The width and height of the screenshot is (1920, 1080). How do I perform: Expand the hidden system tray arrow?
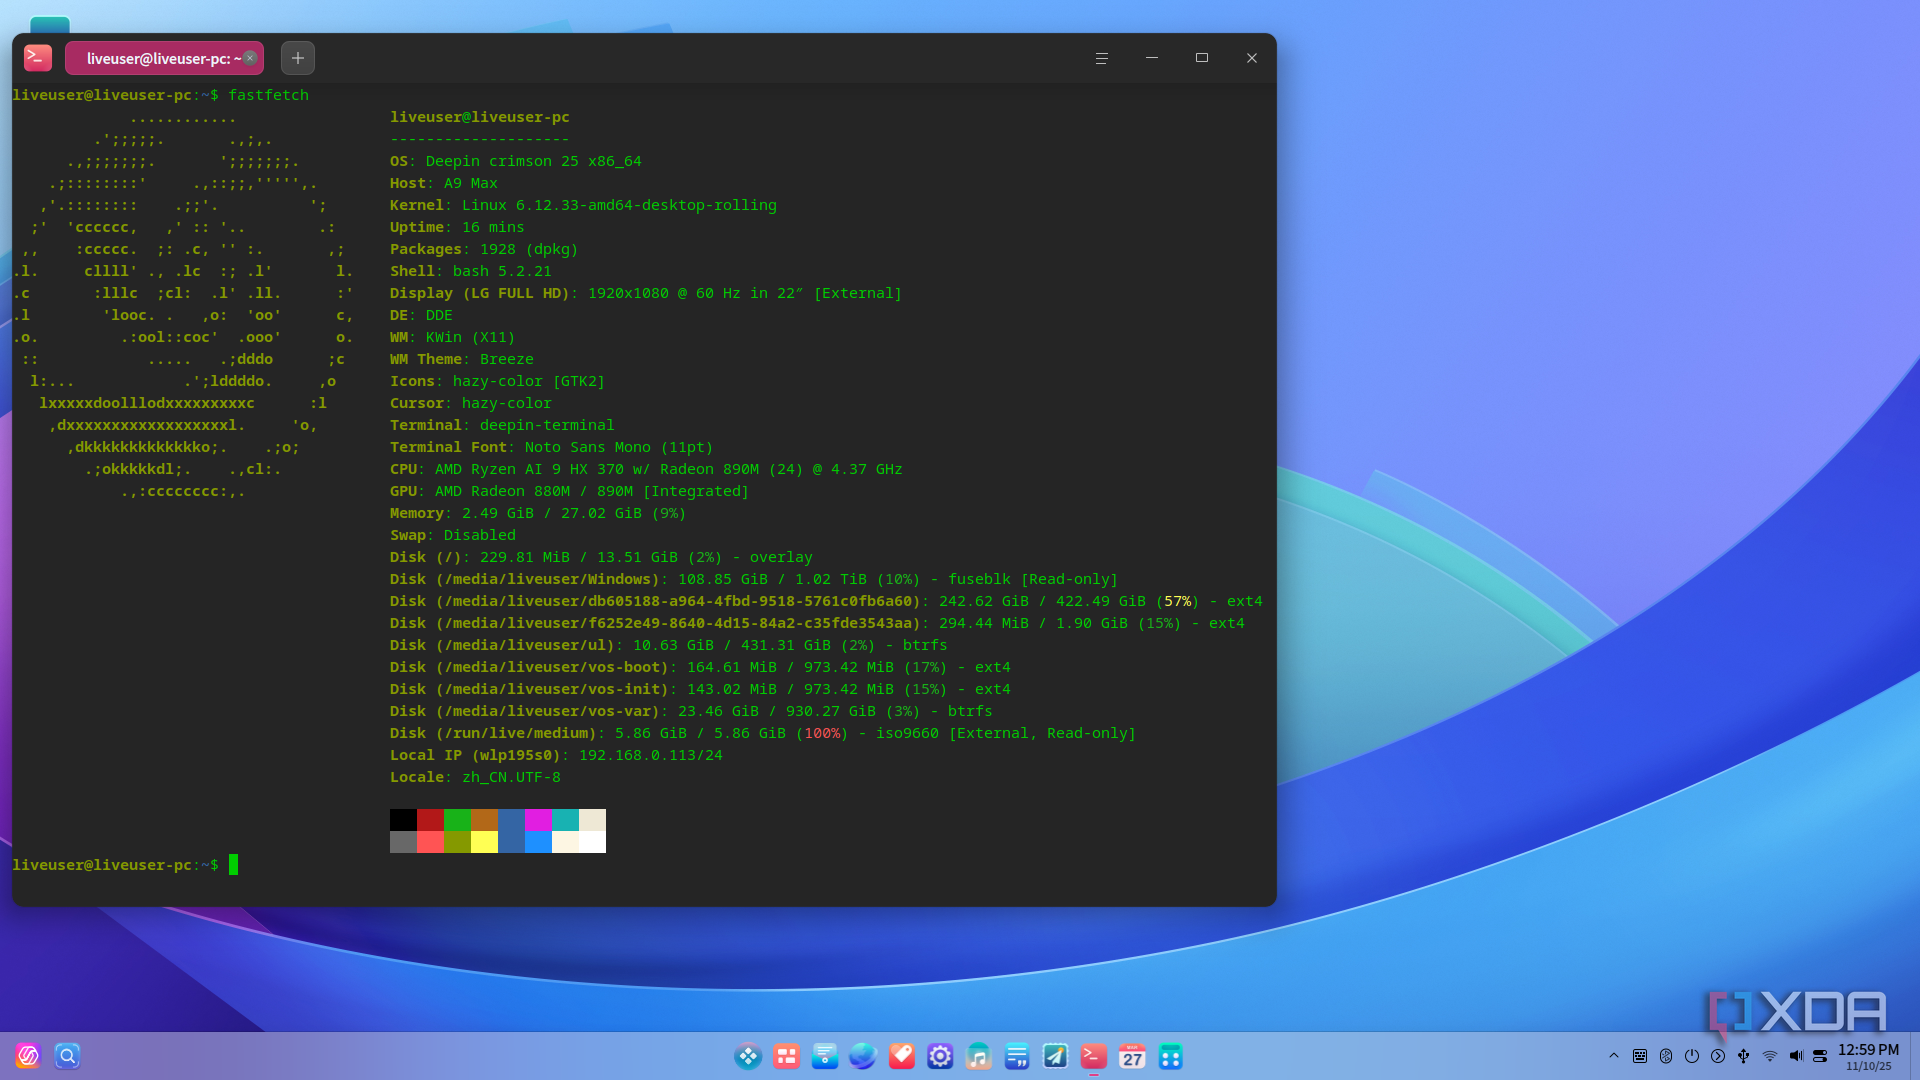tap(1613, 1056)
